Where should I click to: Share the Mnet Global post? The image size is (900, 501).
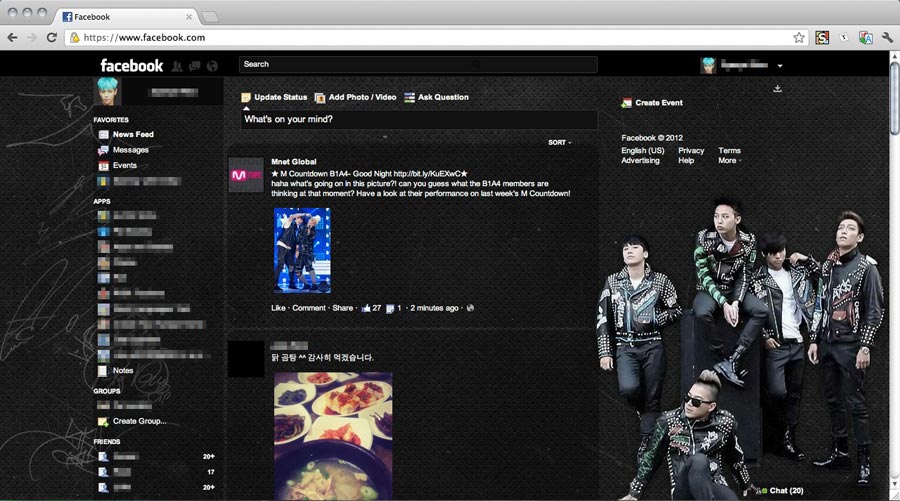pos(343,308)
